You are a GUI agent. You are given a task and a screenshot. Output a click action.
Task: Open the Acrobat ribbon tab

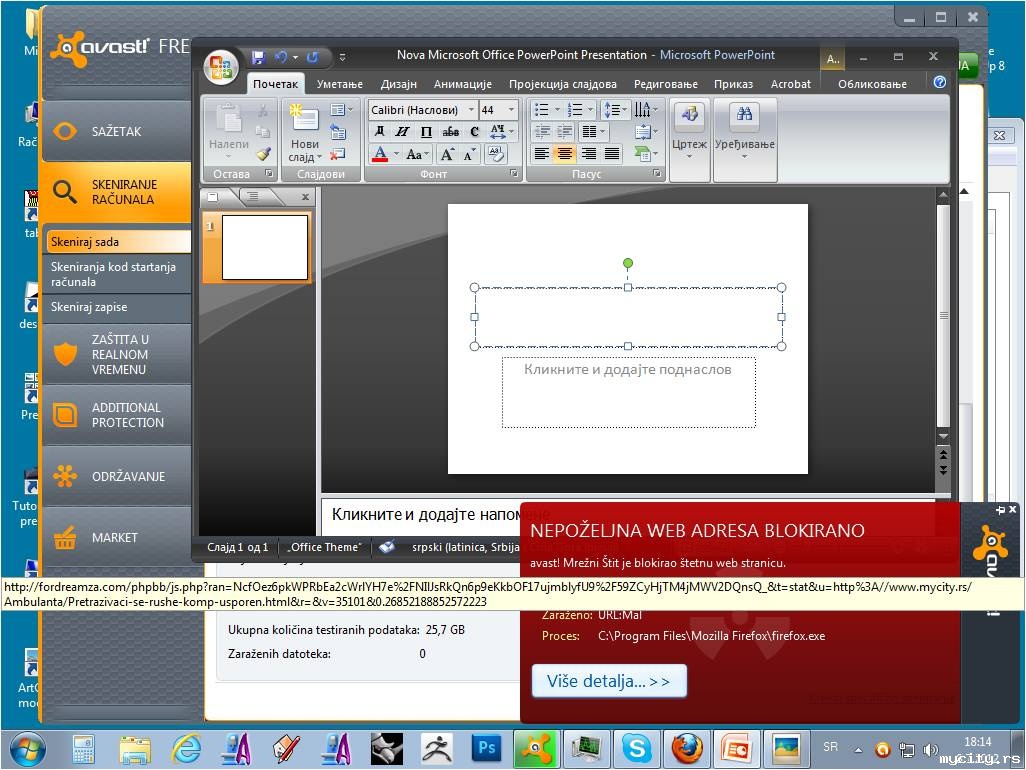[790, 84]
